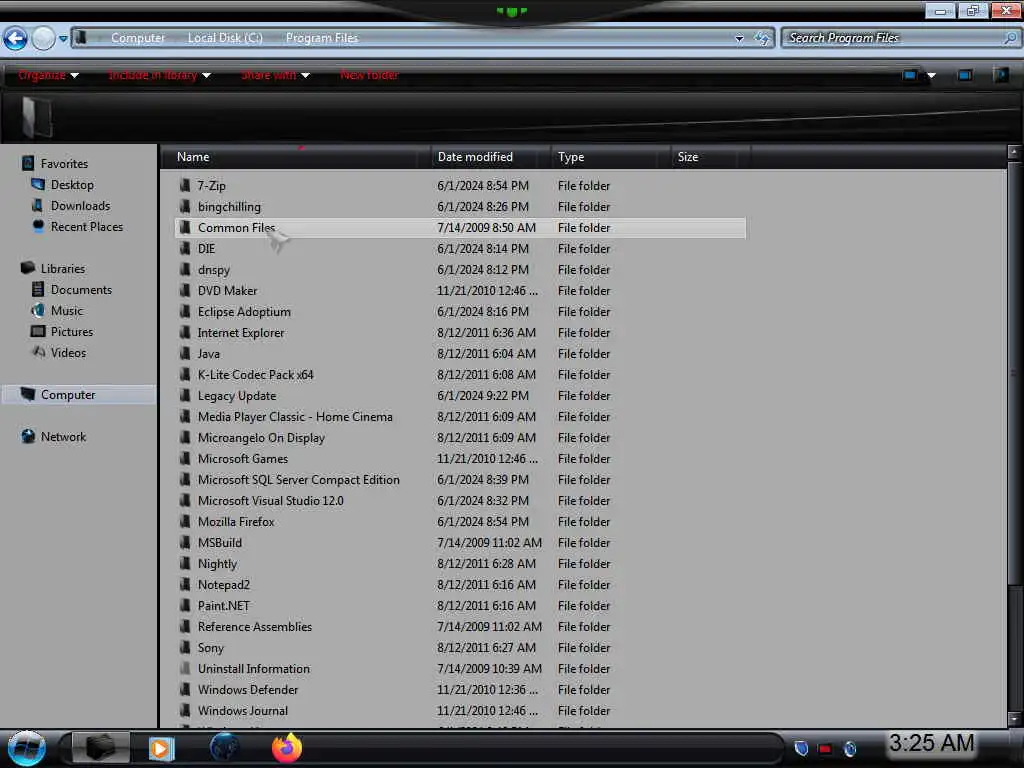Select Libraries in the navigation pane
The height and width of the screenshot is (768, 1024).
coord(63,268)
